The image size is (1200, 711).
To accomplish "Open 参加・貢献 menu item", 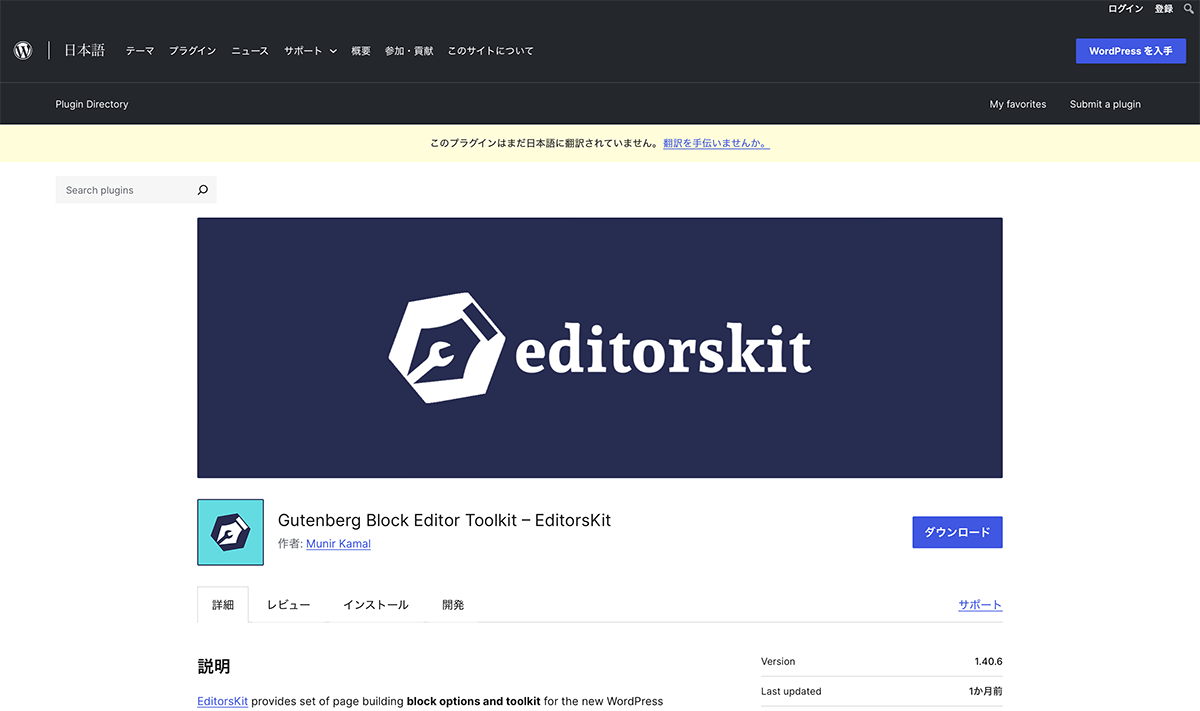I will [x=409, y=51].
